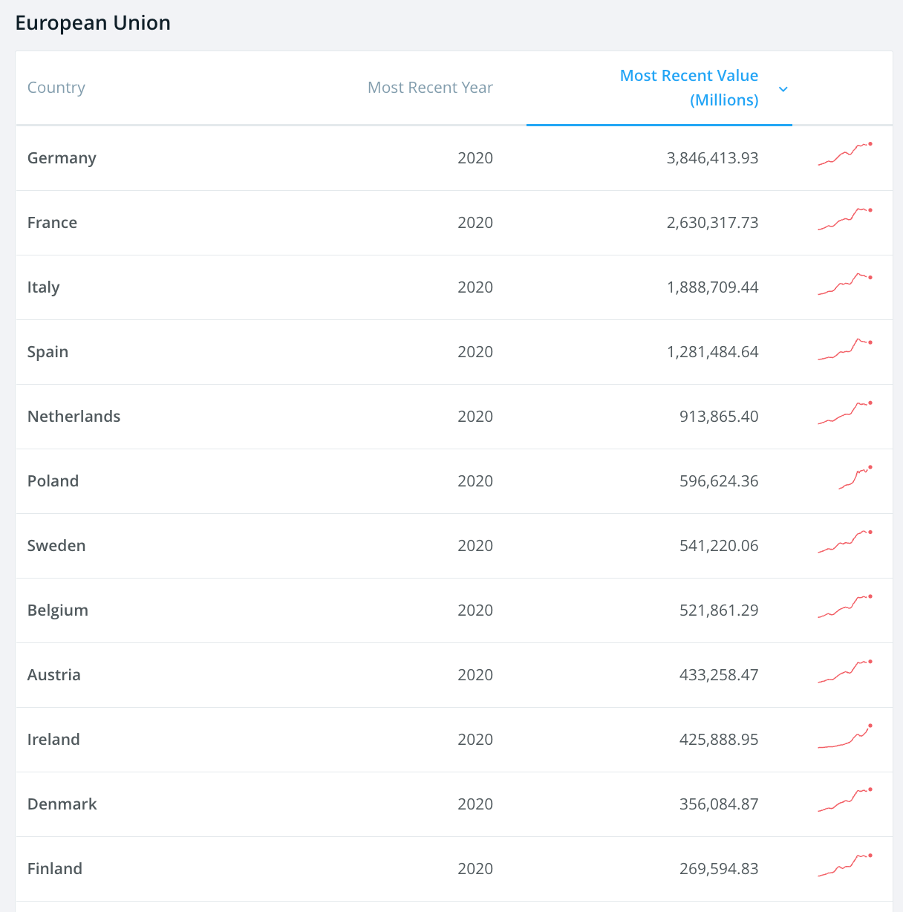Sort table by Country column header
904x912 pixels.
pos(56,87)
